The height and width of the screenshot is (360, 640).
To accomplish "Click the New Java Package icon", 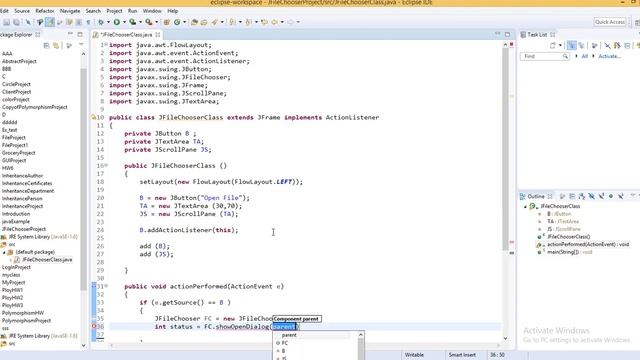I will (x=167, y=22).
